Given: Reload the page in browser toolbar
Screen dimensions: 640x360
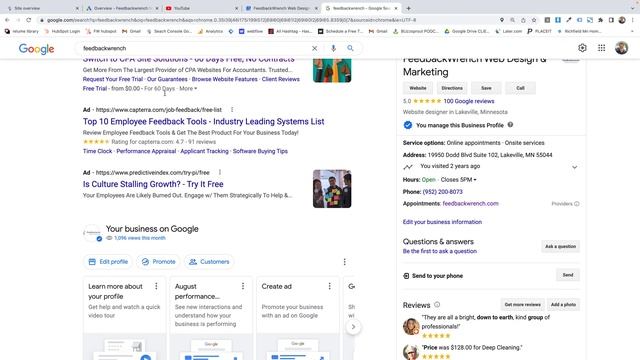Looking at the screenshot, I should tap(29, 20).
